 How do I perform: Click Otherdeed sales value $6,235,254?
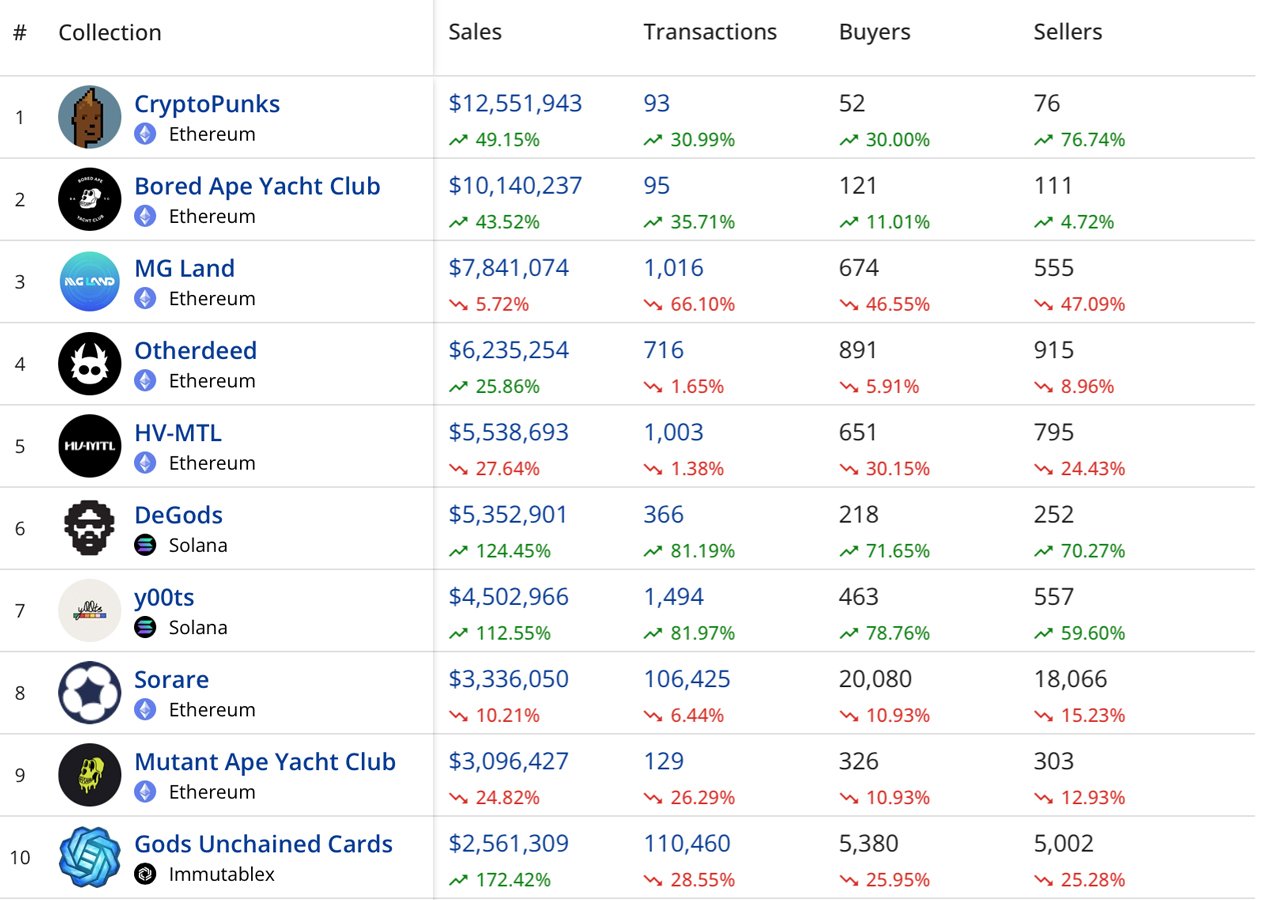(509, 350)
